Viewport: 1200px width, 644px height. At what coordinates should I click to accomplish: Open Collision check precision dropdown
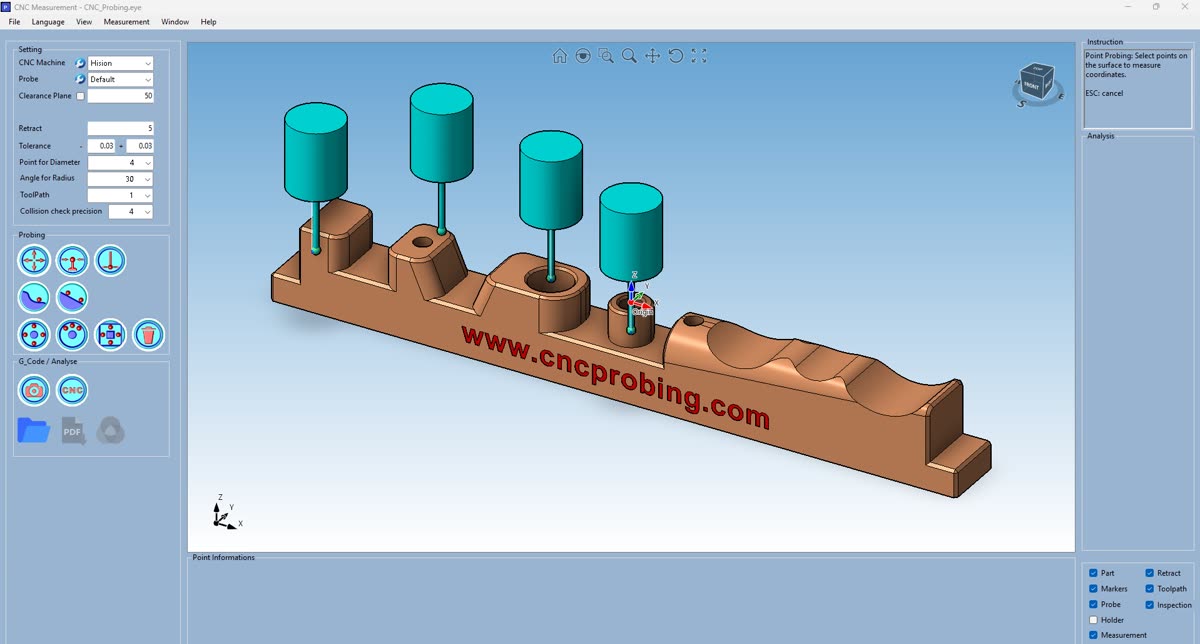tap(131, 211)
